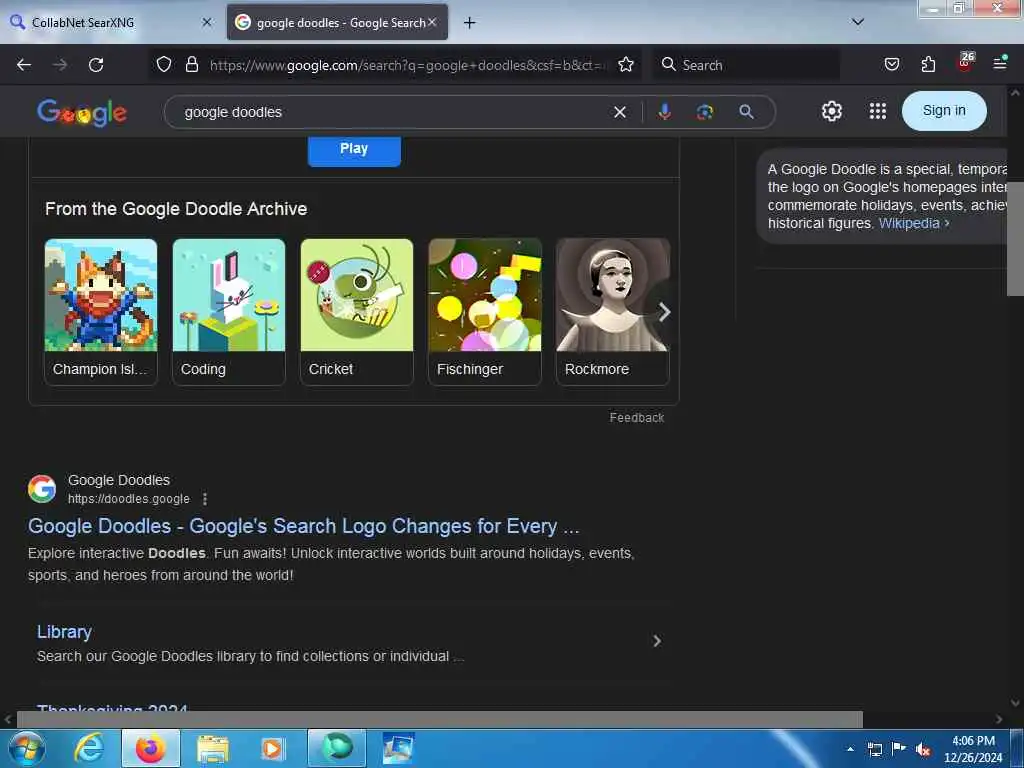The height and width of the screenshot is (768, 1024).
Task: Open the Library sitelink
Action: coord(64,632)
